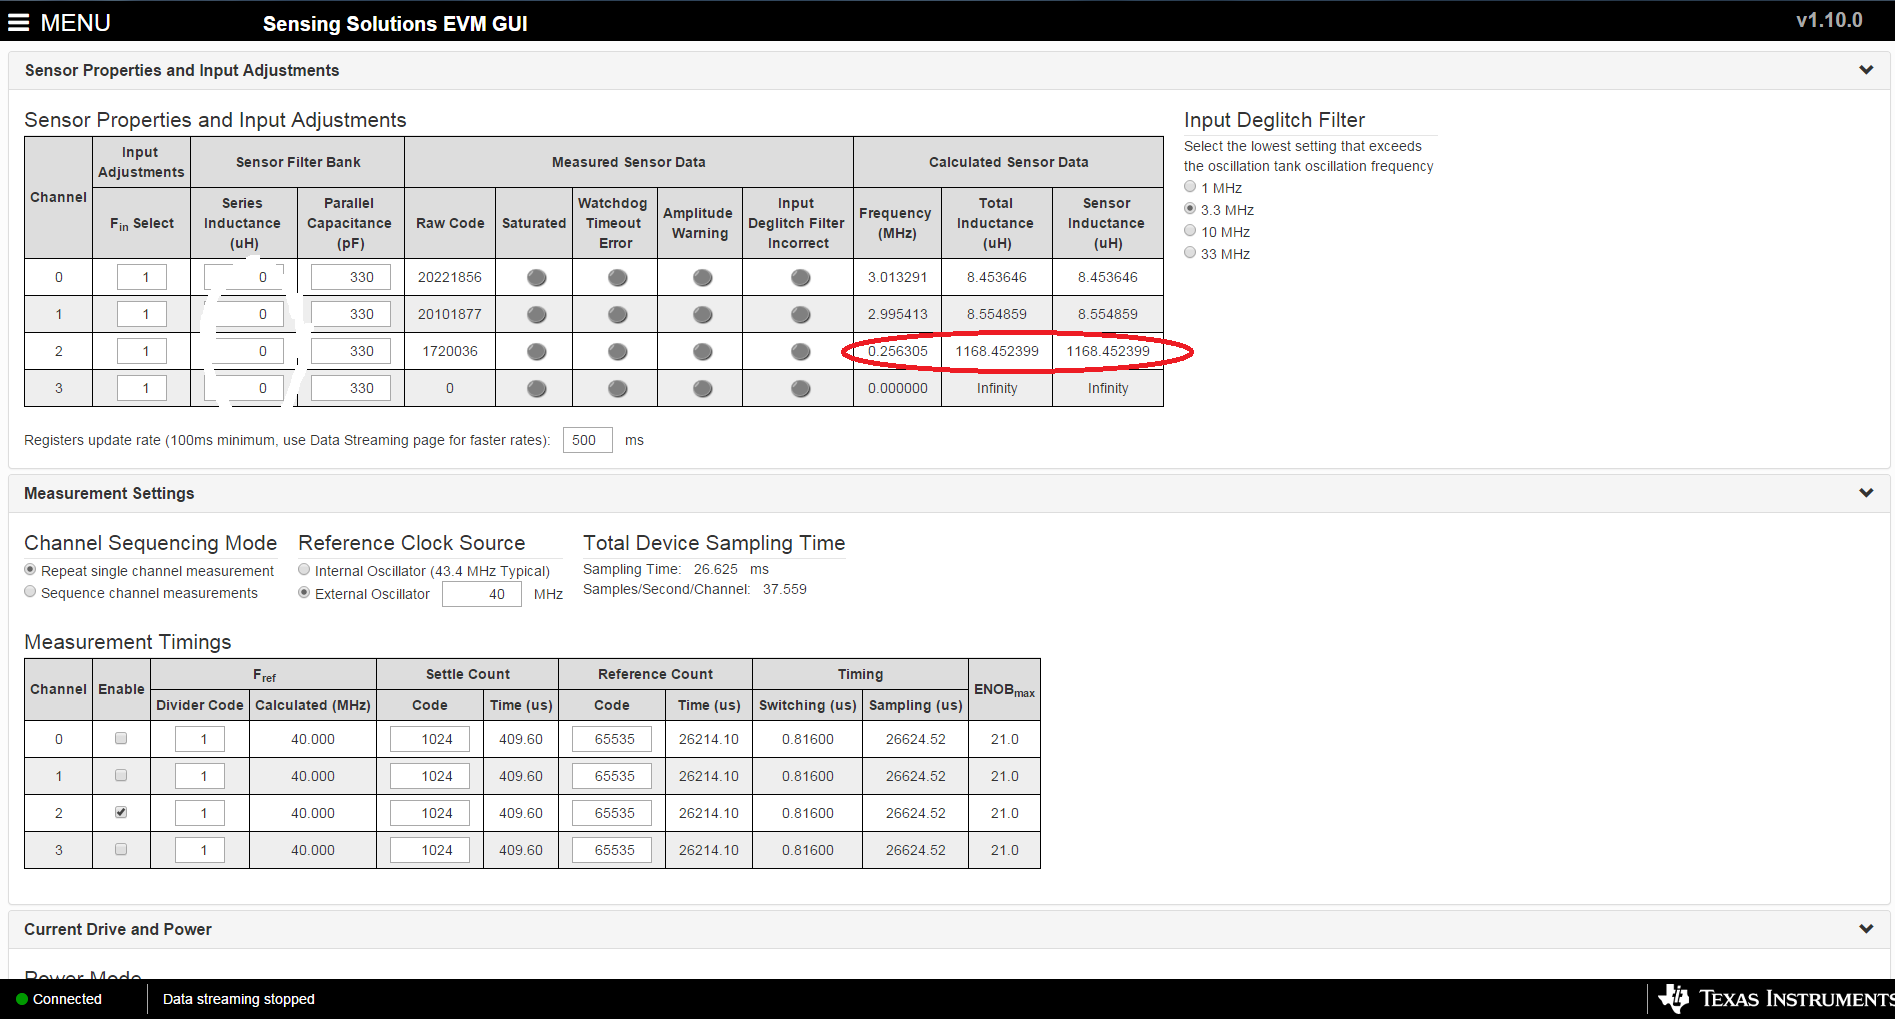Screen dimensions: 1895x1019
Task: Enable channel 0 measurement checkbox
Action: (121, 738)
